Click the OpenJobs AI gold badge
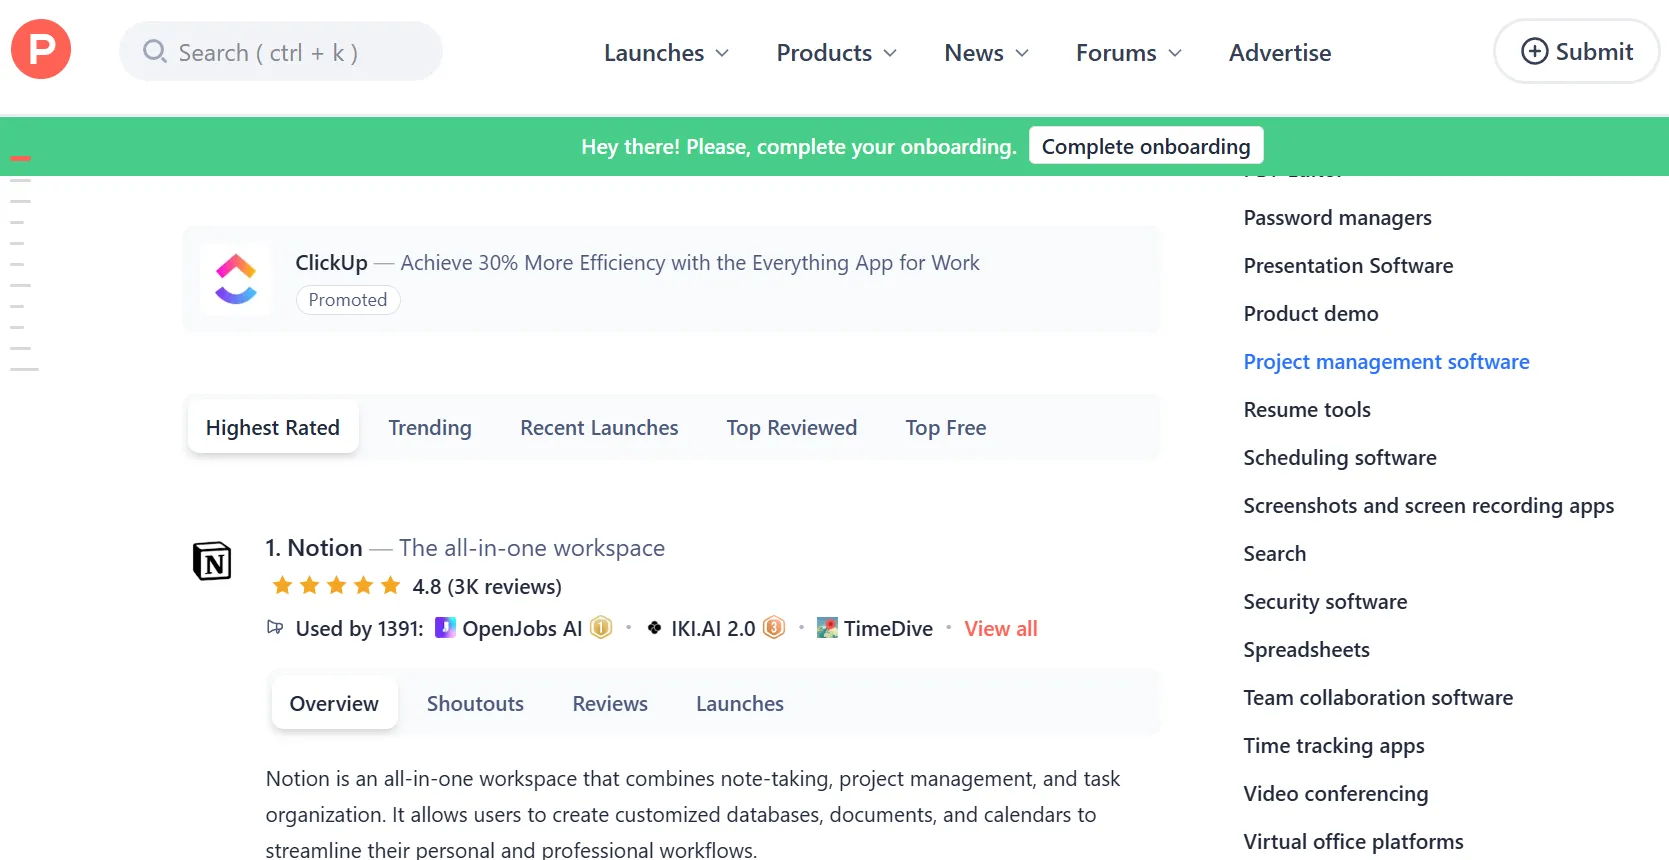Viewport: 1669px width, 860px height. pyautogui.click(x=601, y=627)
